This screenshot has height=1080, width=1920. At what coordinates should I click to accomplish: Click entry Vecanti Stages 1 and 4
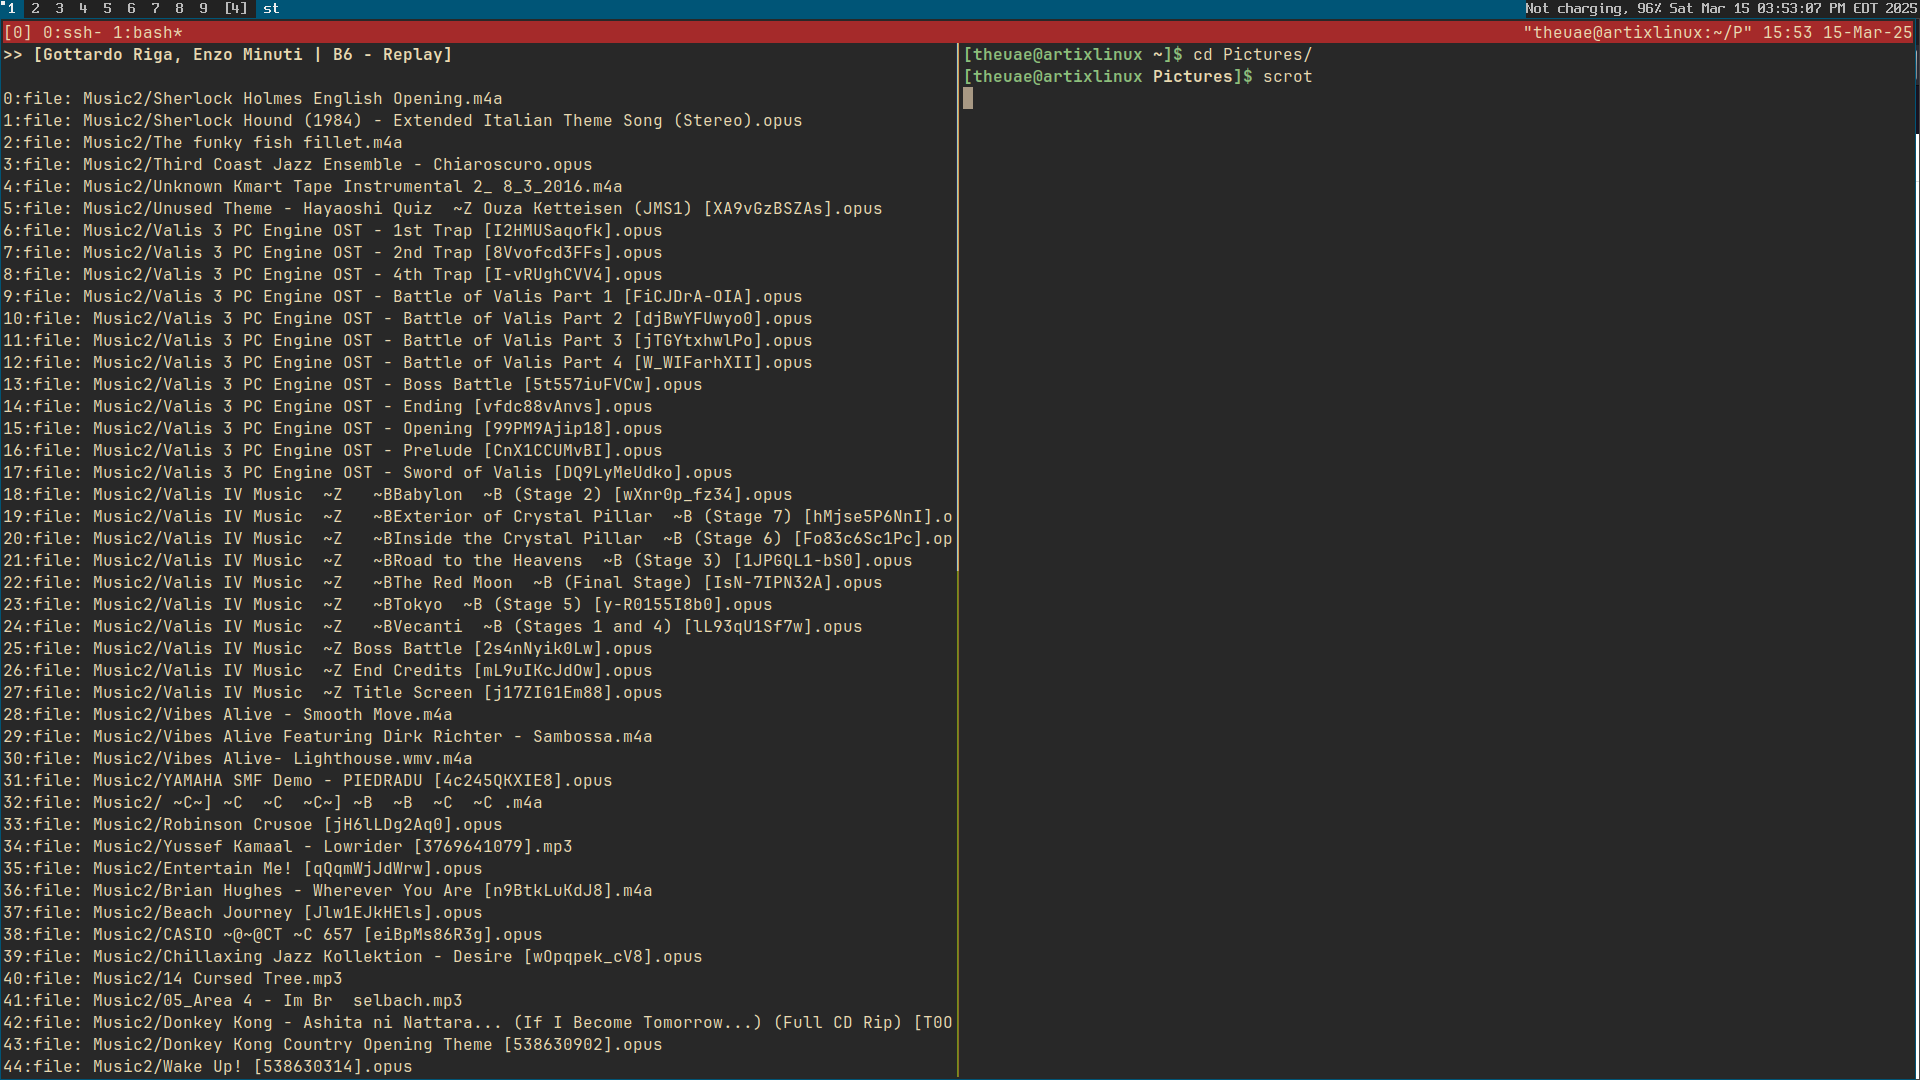tap(433, 627)
